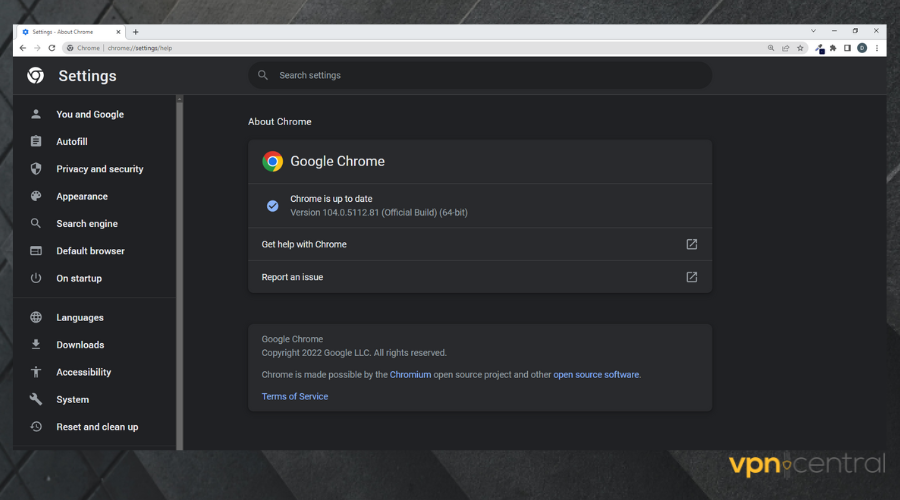Image resolution: width=900 pixels, height=500 pixels.
Task: Reload the page with the refresh icon
Action: pos(52,48)
